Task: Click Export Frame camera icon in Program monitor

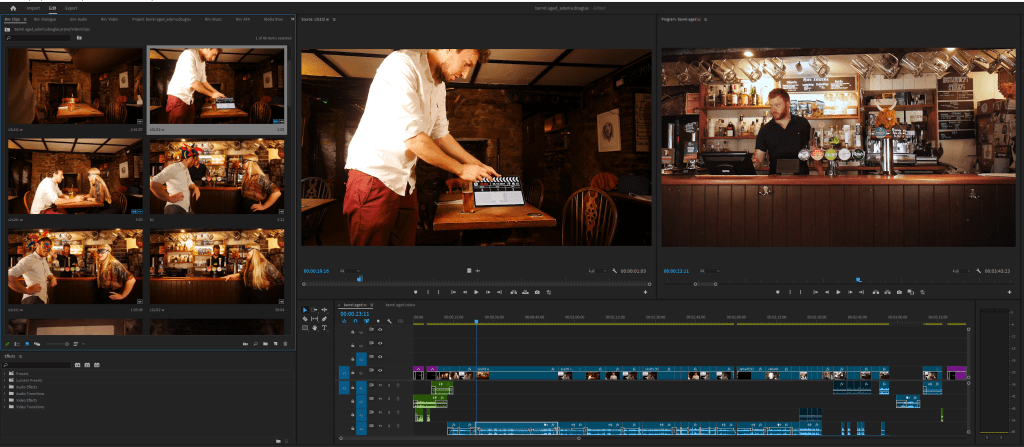Action: tap(899, 292)
